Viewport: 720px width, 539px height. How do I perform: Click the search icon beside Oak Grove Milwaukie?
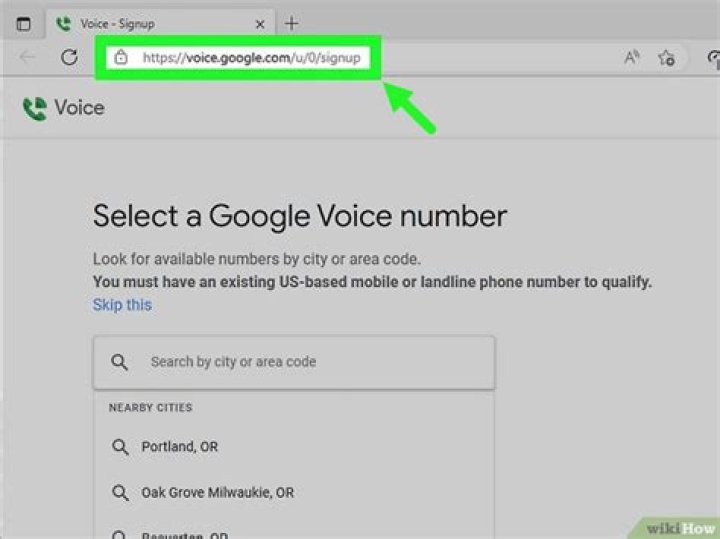click(120, 492)
